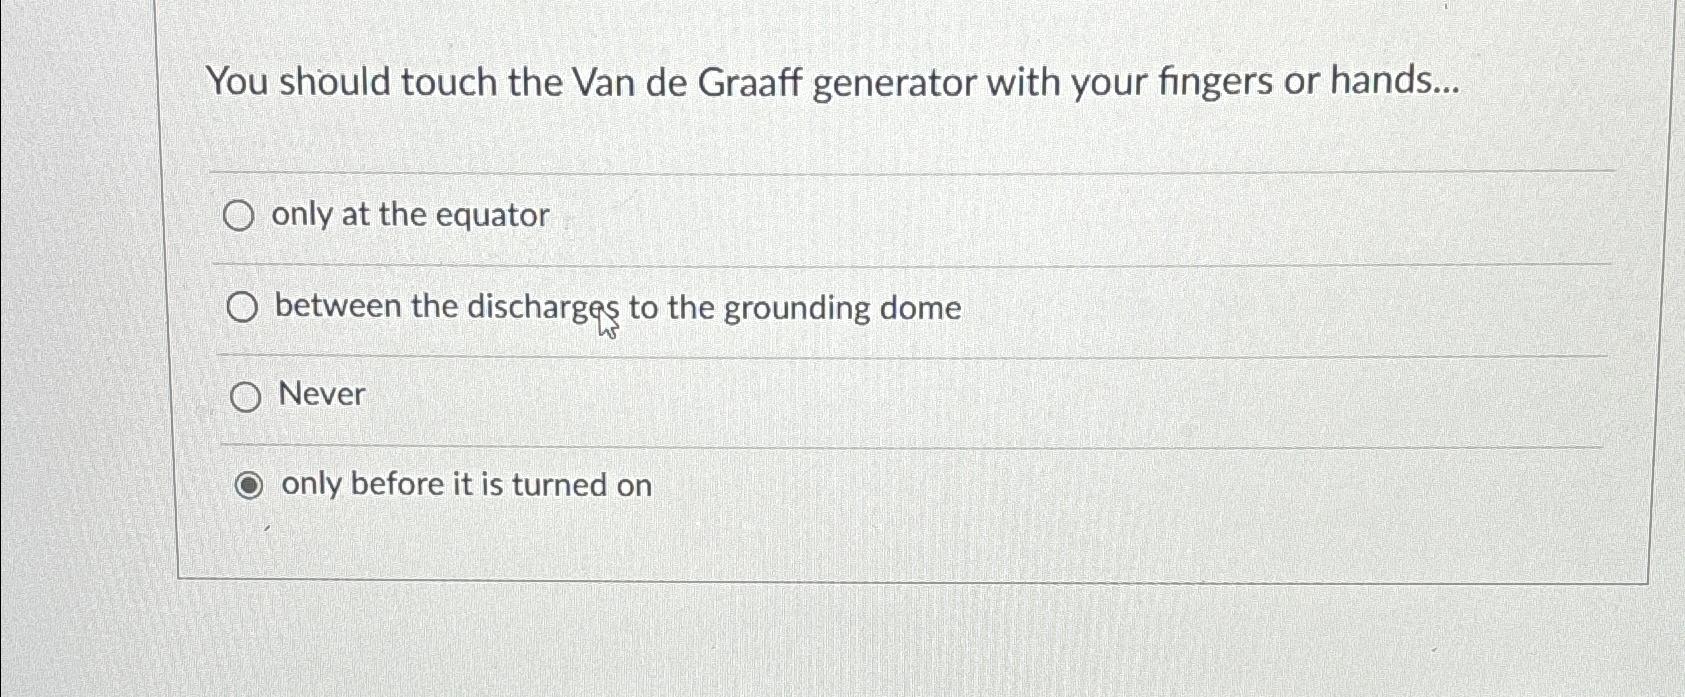This screenshot has width=1685, height=697.
Task: Click the text "between the discharges to the grounding dome"
Action: pyautogui.click(x=617, y=307)
